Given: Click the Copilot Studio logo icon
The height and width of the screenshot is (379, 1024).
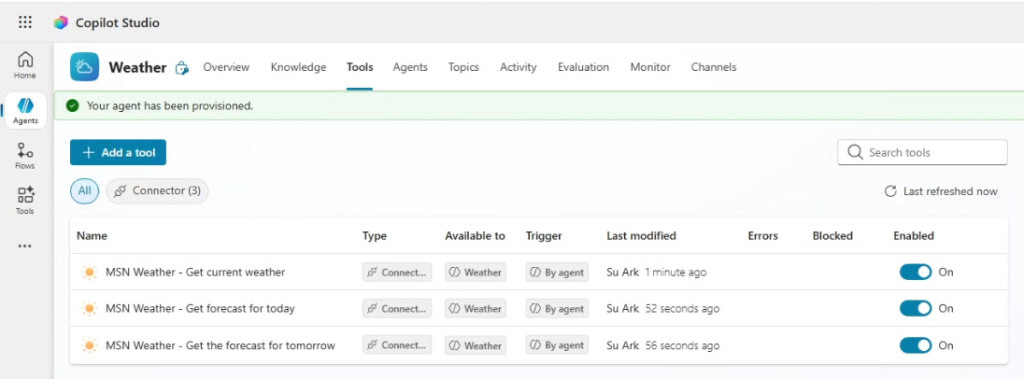Looking at the screenshot, I should point(61,23).
